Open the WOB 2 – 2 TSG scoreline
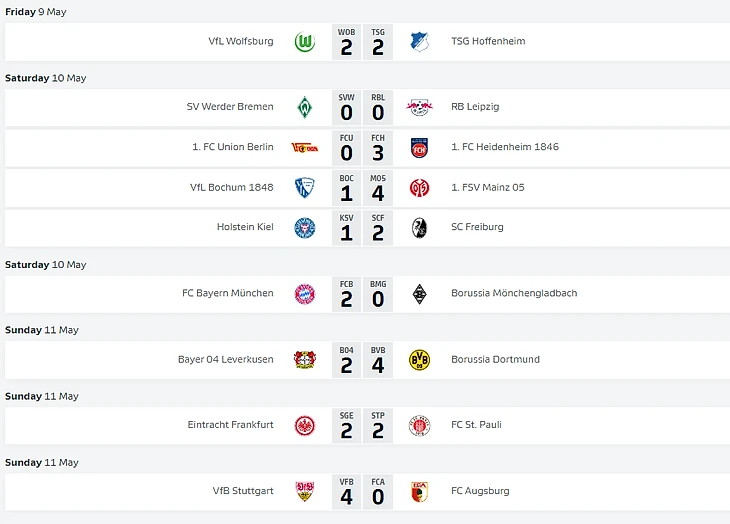 (x=362, y=42)
